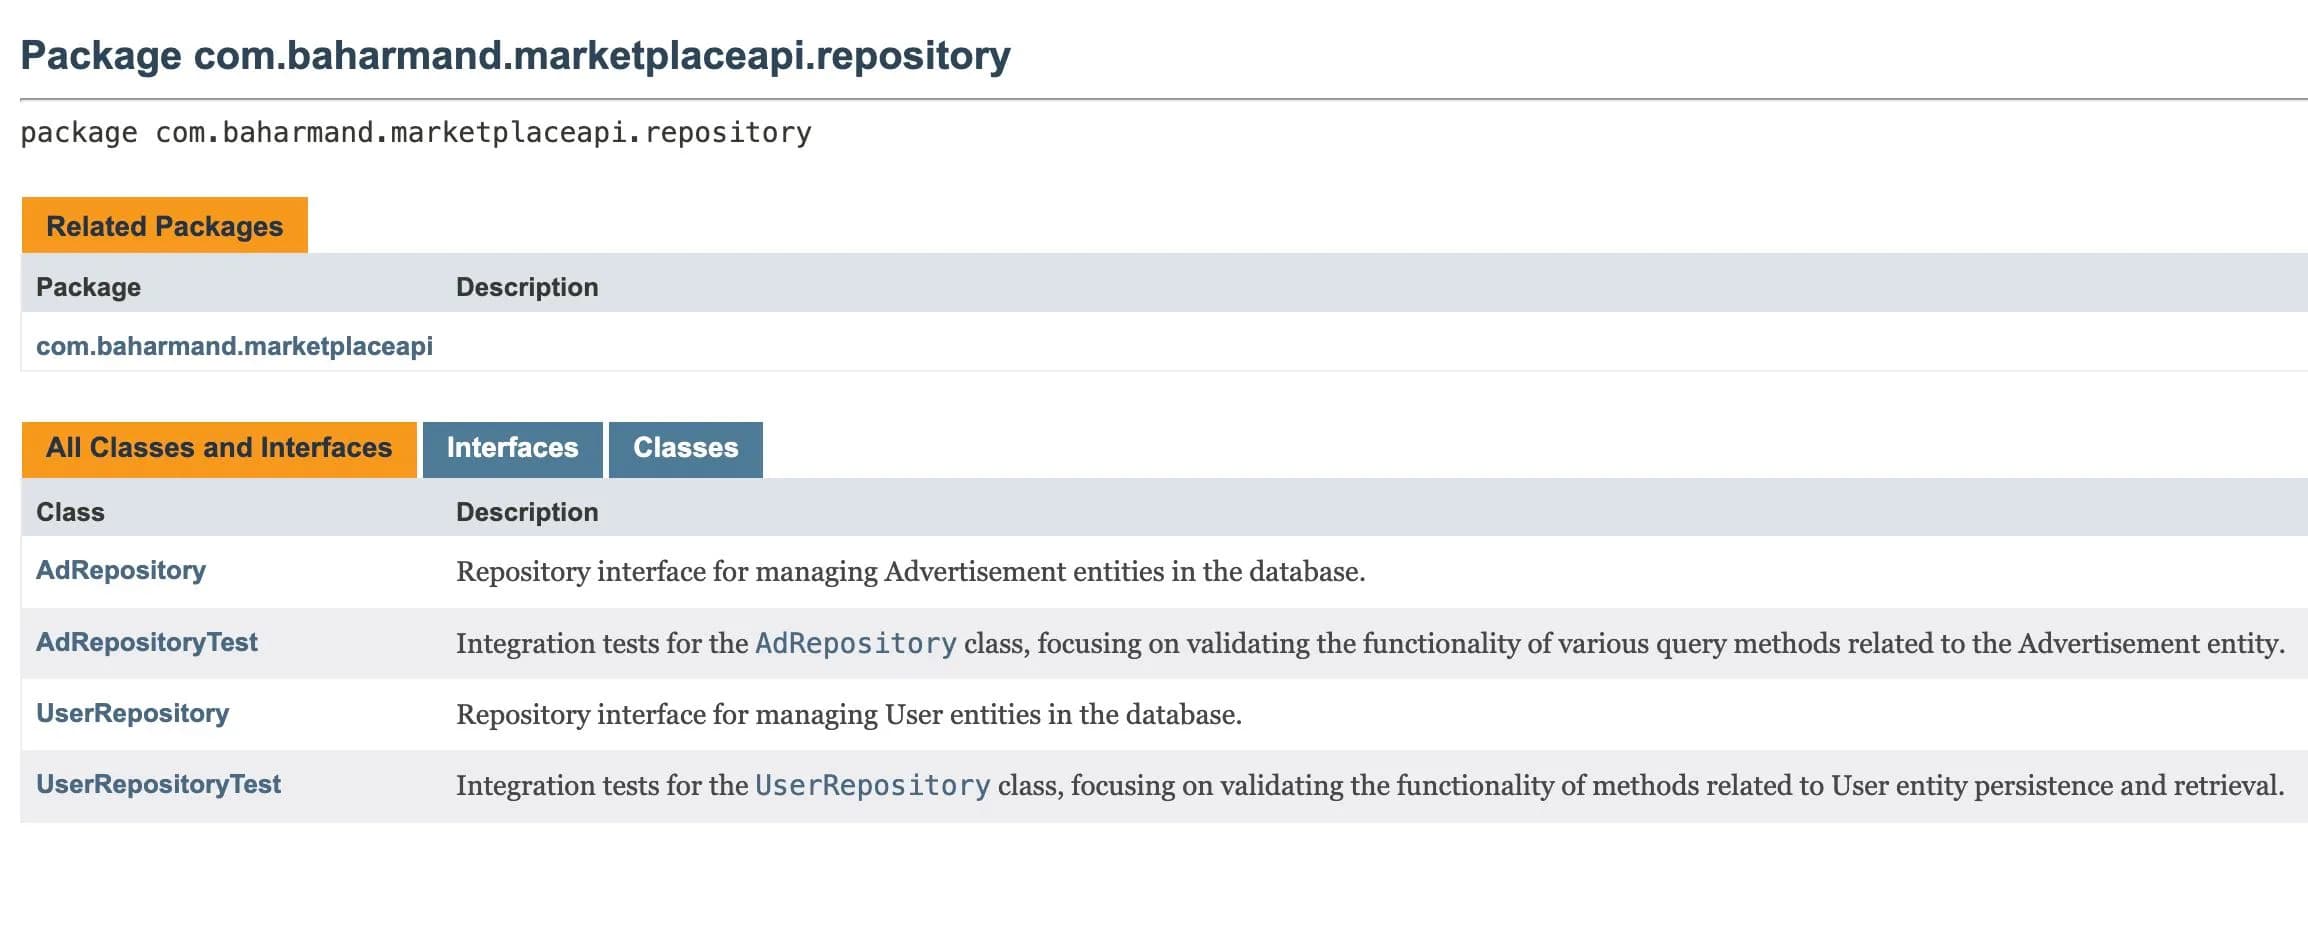2308x930 pixels.
Task: Open the UserRepository class page
Action: [132, 713]
